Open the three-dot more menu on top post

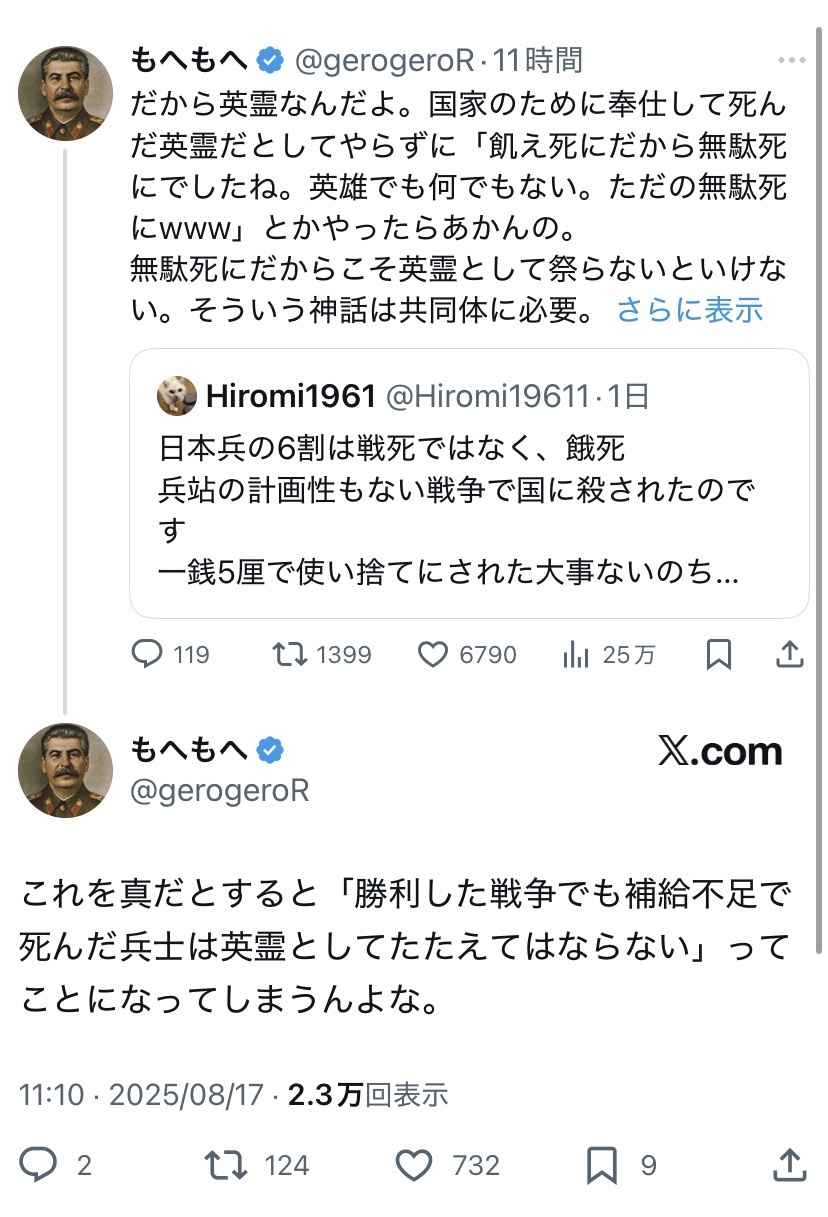[x=790, y=60]
